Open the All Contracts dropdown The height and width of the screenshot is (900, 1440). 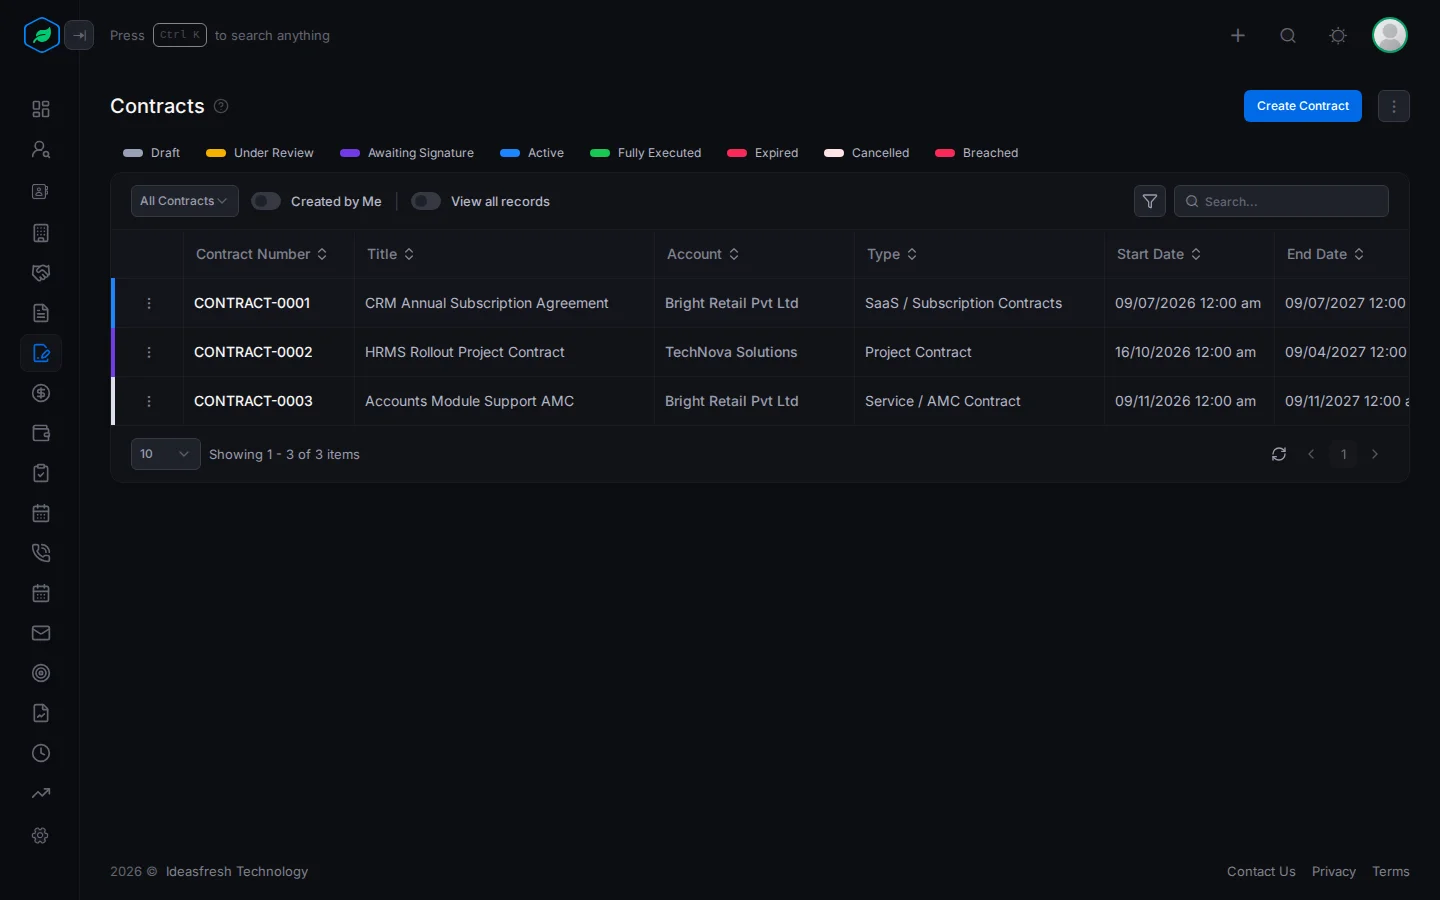point(185,201)
